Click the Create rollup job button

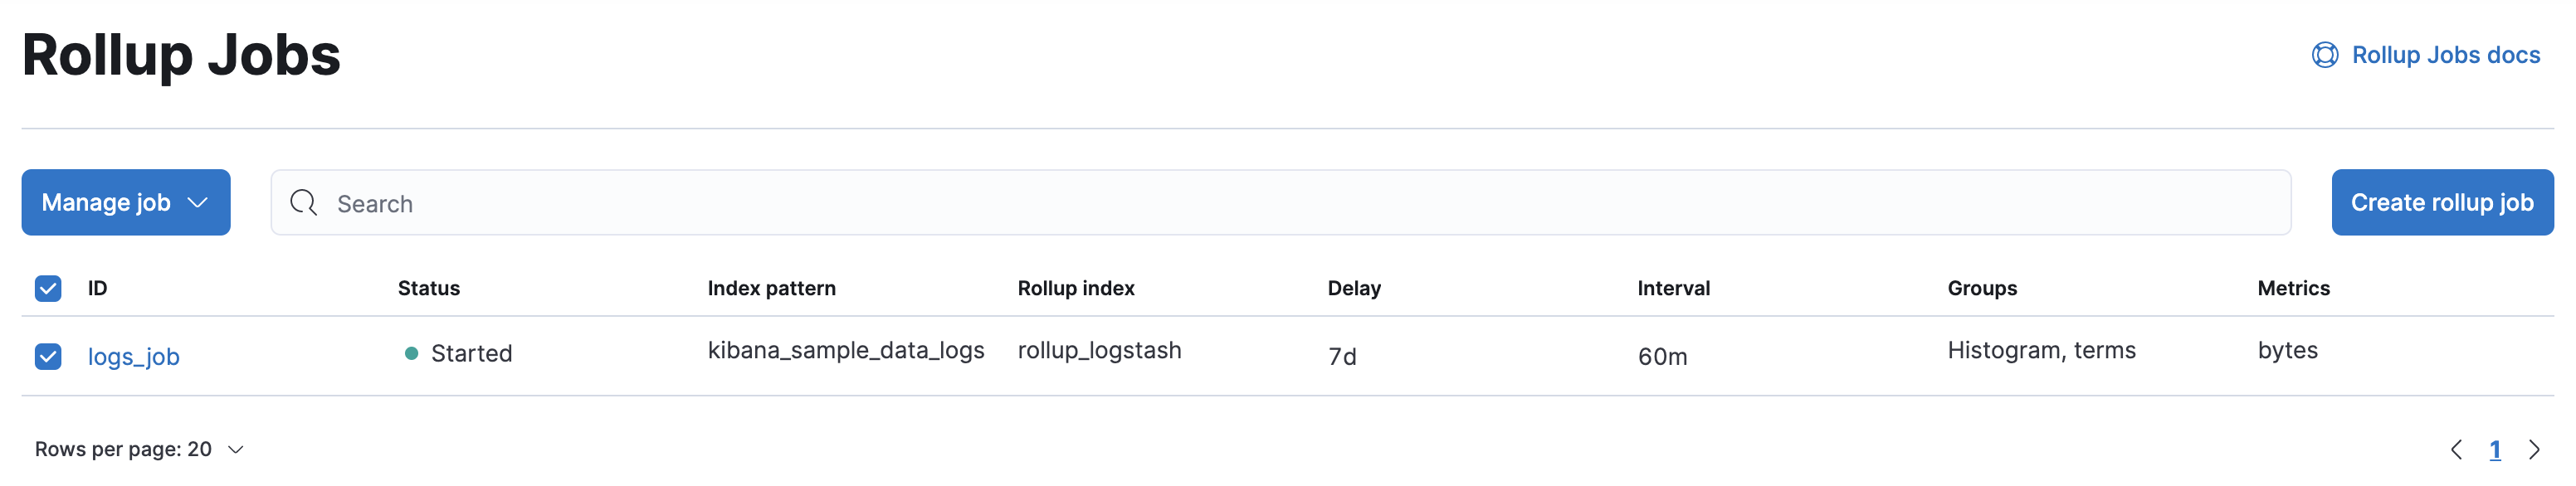(2442, 202)
